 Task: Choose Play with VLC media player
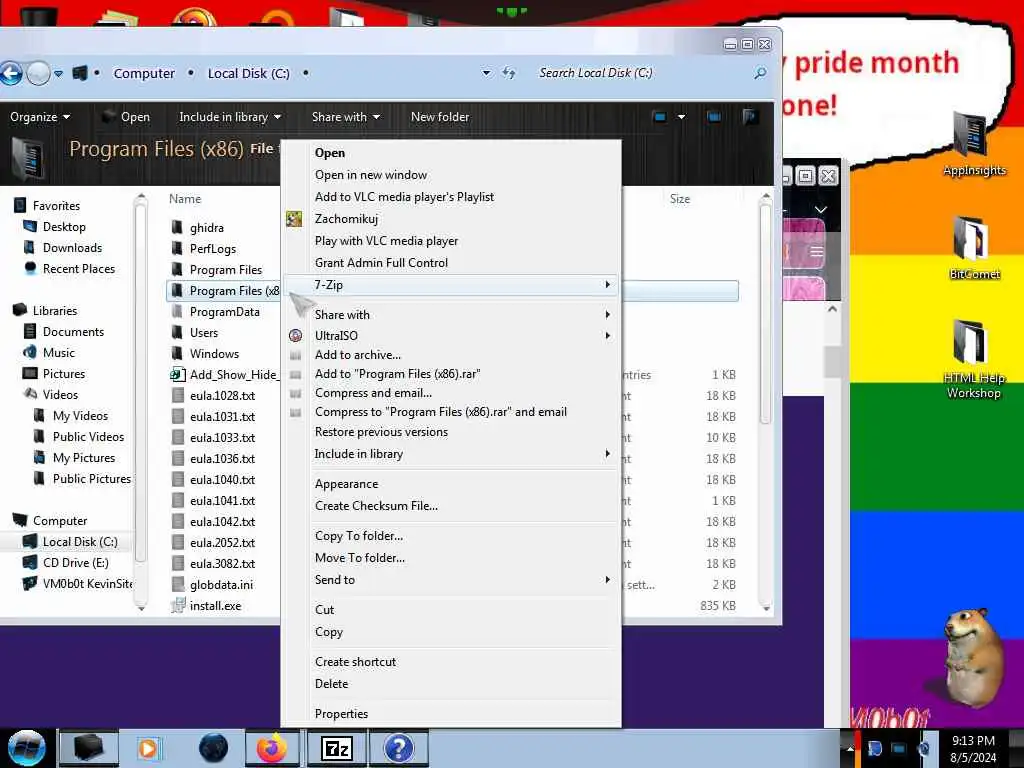pyautogui.click(x=386, y=241)
